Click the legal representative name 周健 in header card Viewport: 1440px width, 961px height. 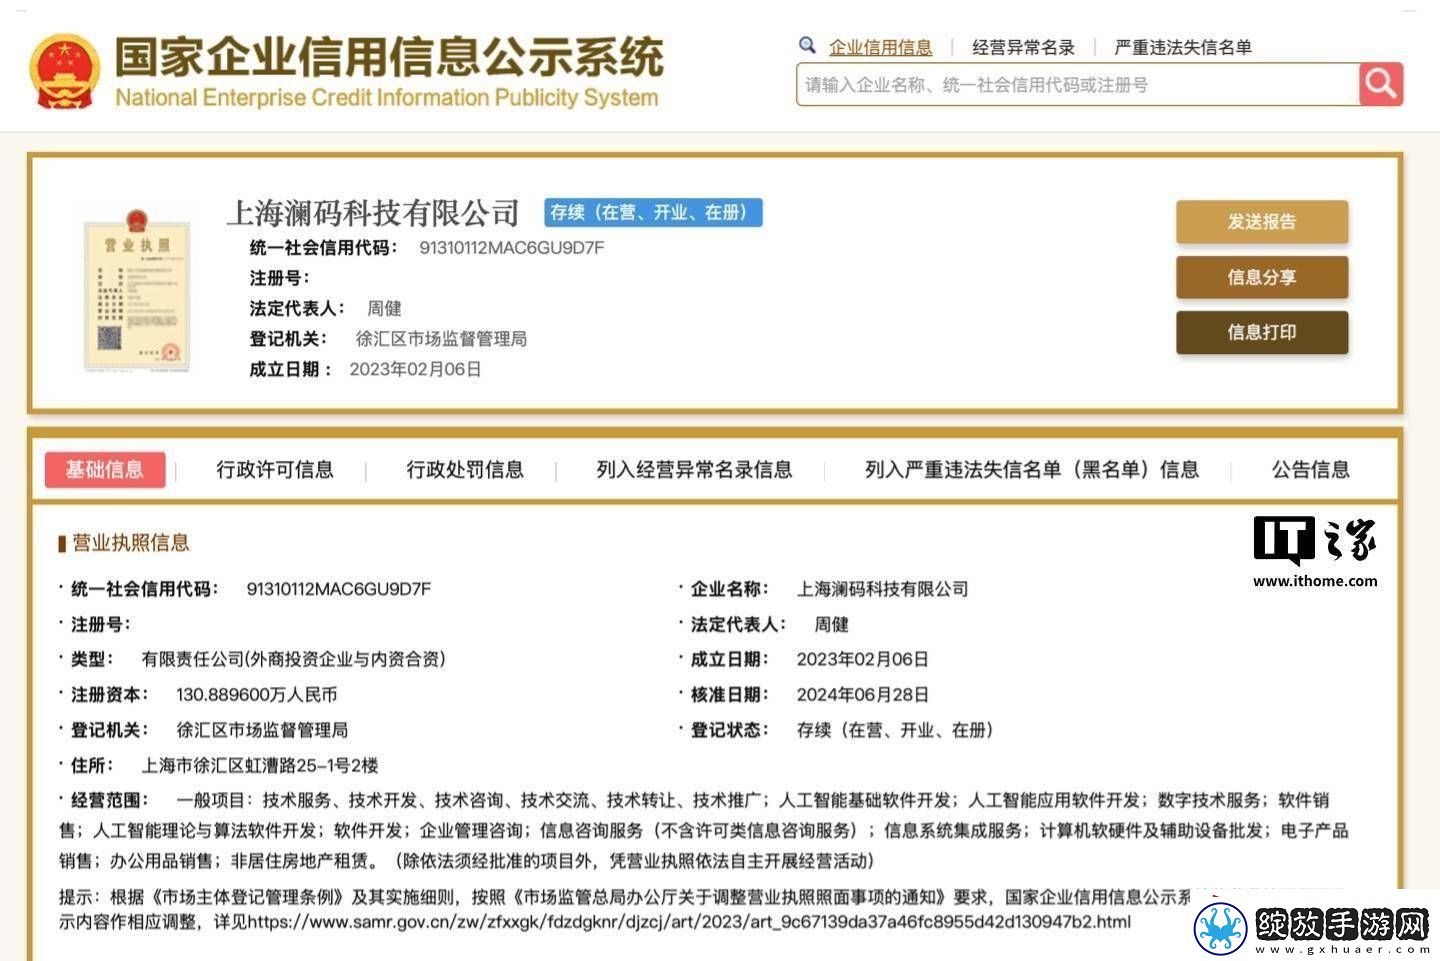click(x=384, y=308)
